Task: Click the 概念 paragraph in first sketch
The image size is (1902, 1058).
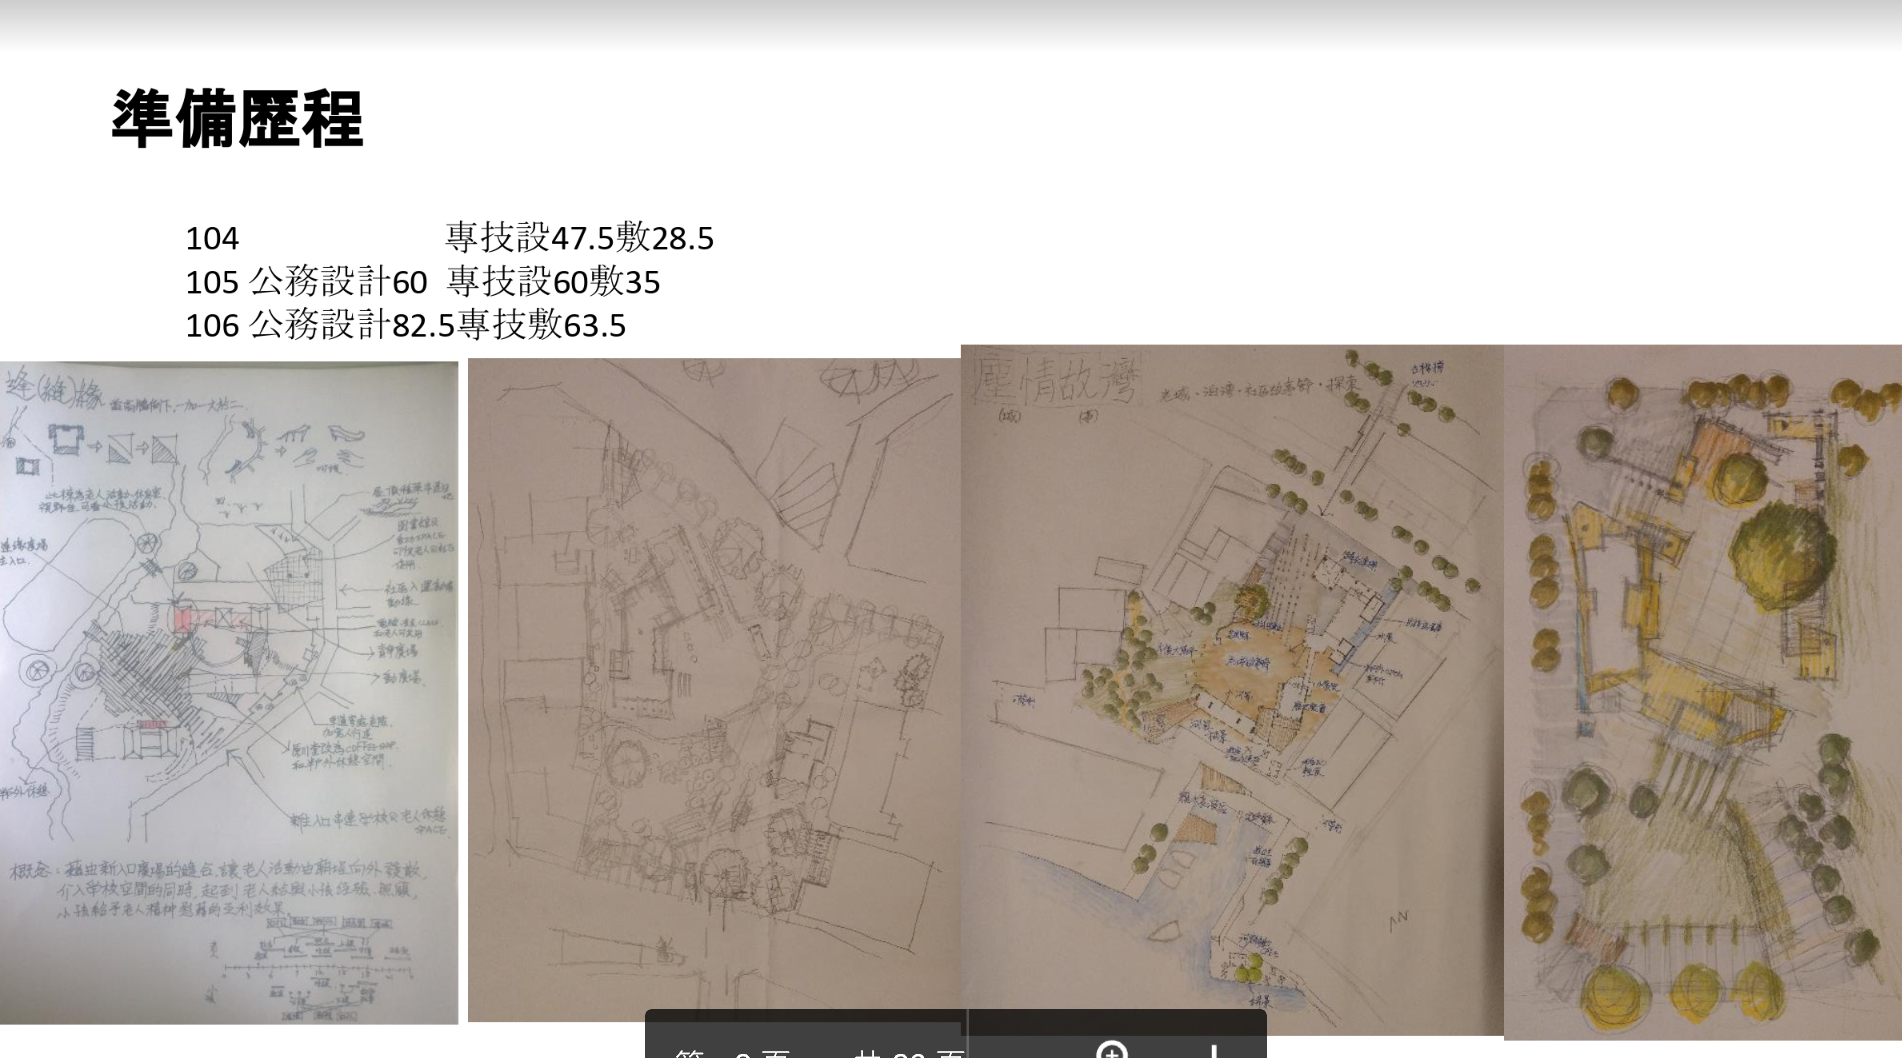Action: coord(215,888)
